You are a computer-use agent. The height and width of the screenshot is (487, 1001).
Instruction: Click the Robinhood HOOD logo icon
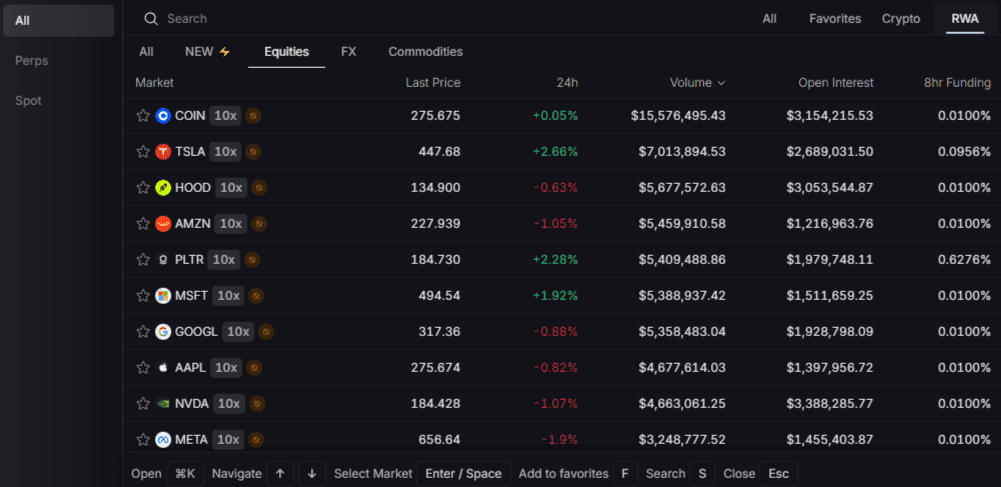[x=163, y=188]
